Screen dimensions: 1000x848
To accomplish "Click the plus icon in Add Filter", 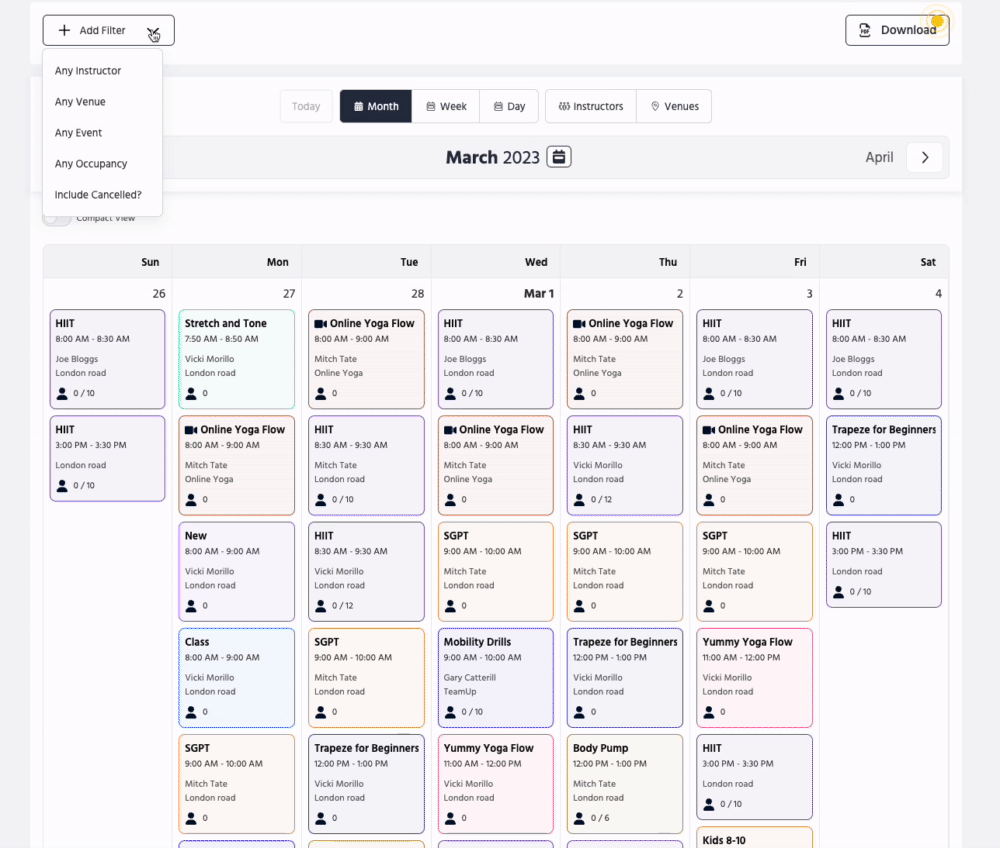I will tap(64, 30).
